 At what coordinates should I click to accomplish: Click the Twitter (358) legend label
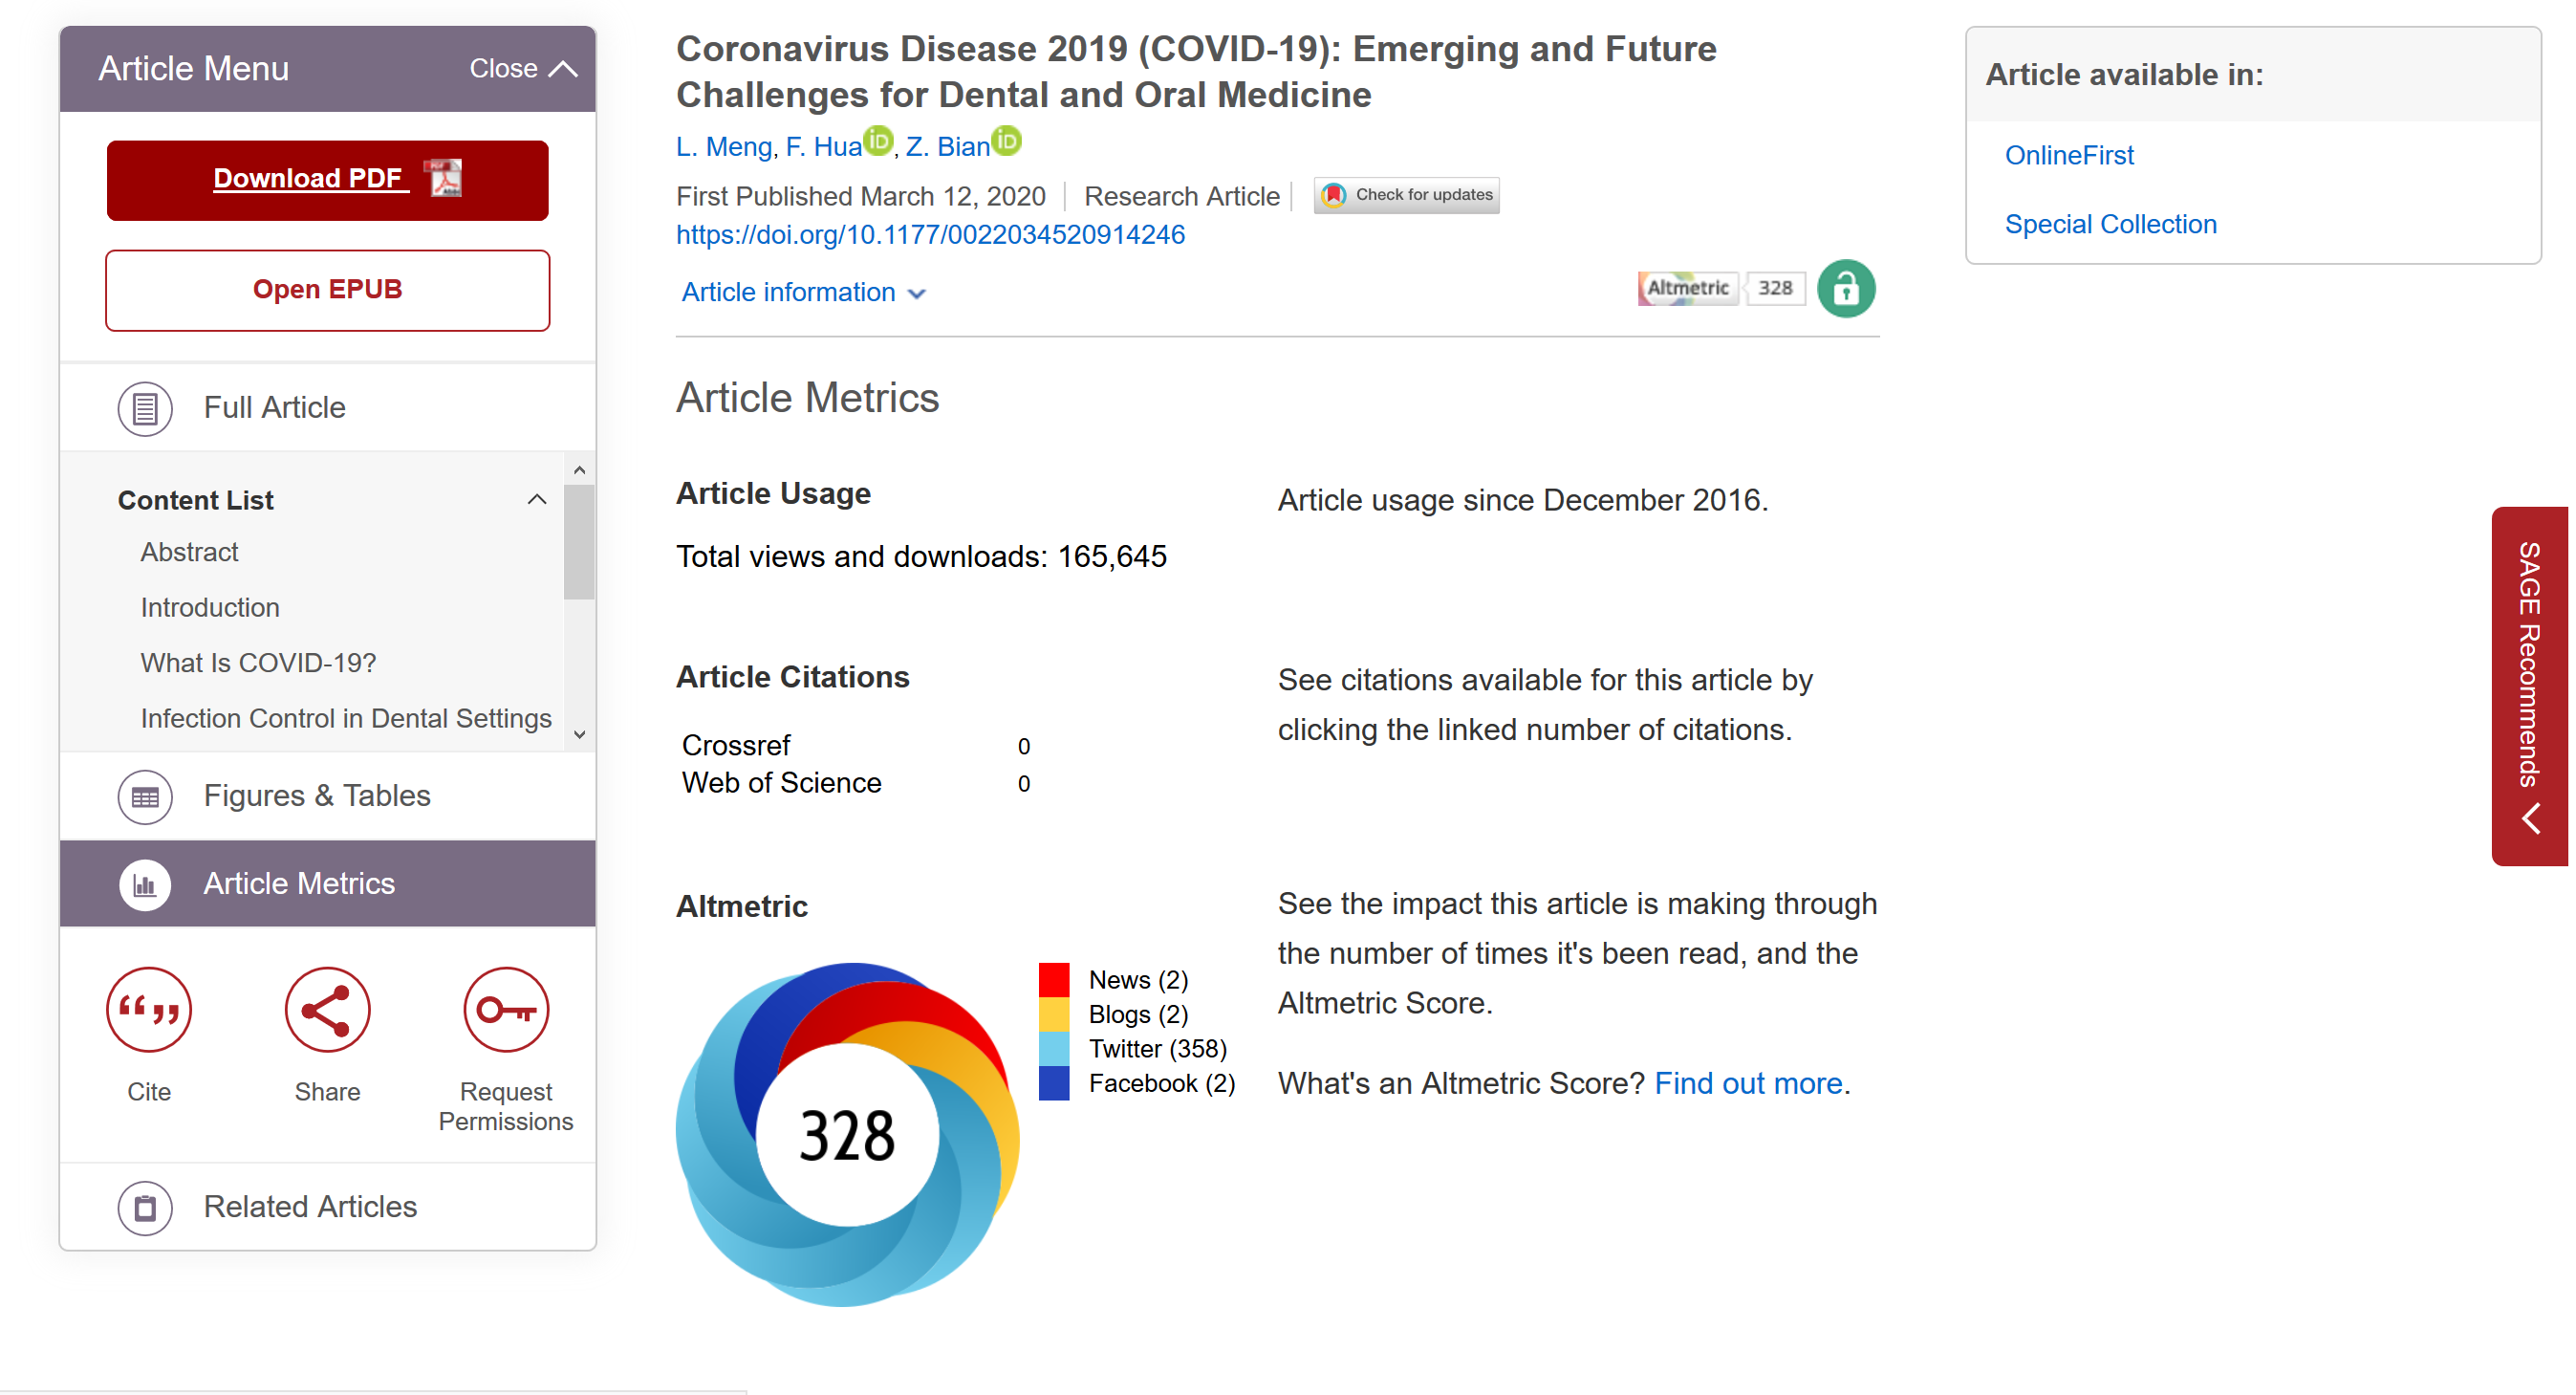[1157, 1049]
